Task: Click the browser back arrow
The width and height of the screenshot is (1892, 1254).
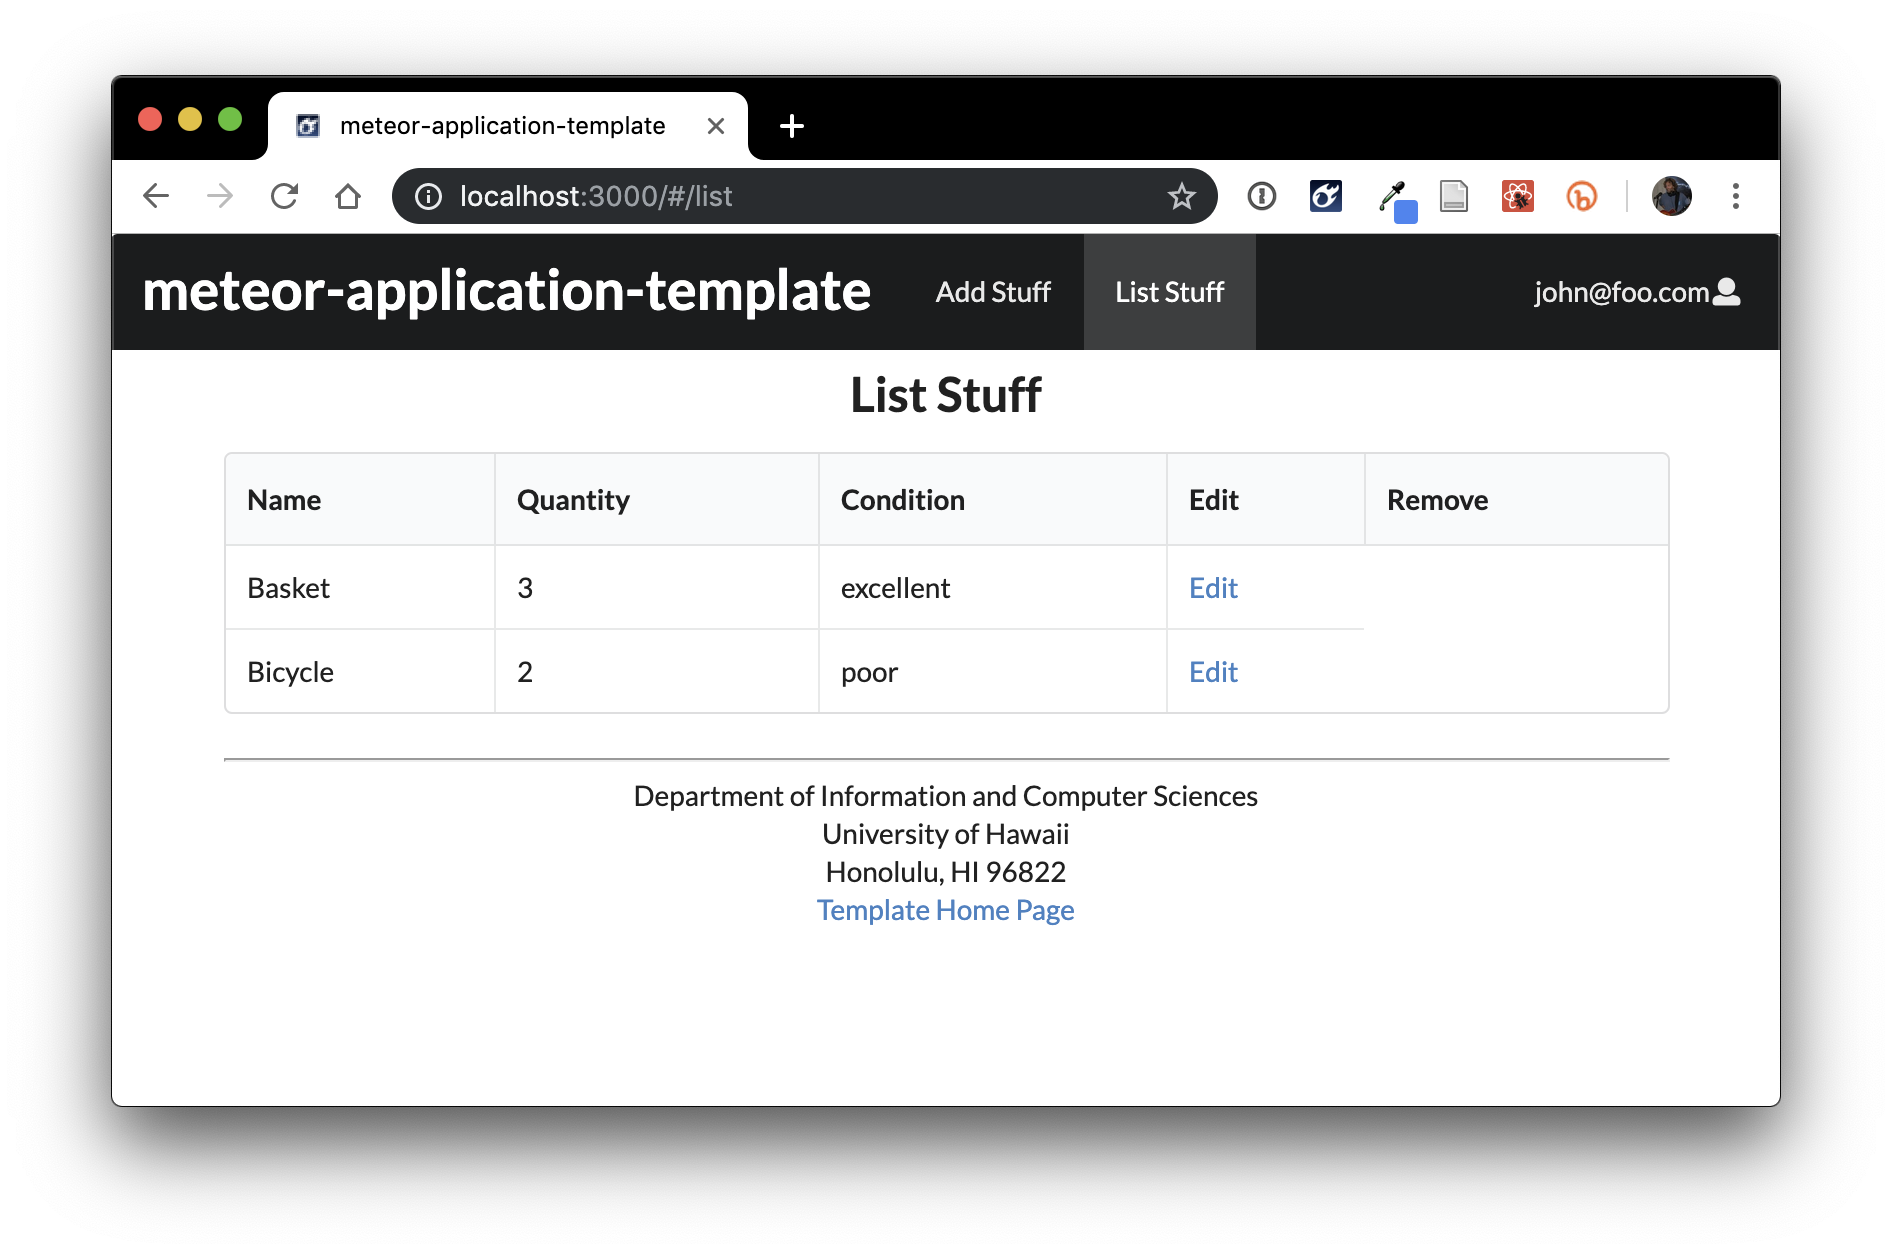Action: tap(156, 196)
